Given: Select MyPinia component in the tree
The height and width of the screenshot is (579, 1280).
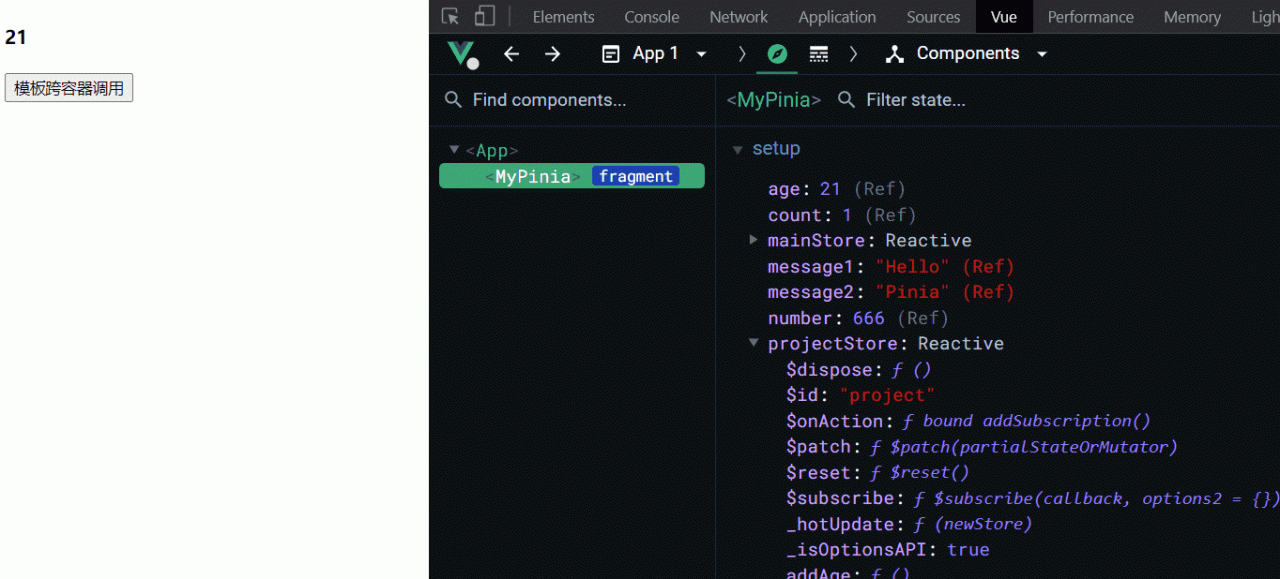Looking at the screenshot, I should 533,176.
